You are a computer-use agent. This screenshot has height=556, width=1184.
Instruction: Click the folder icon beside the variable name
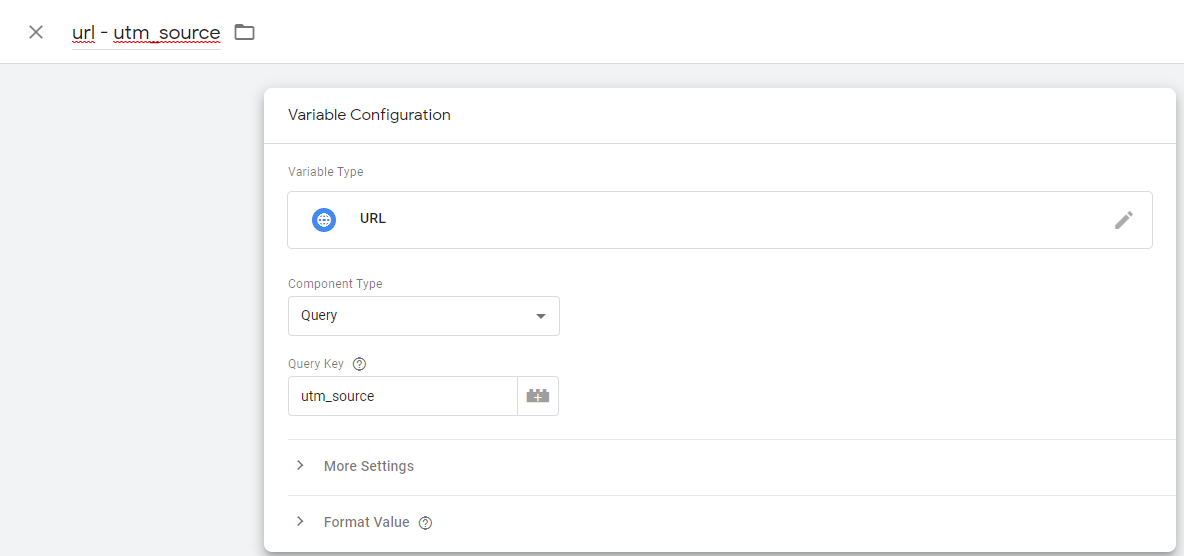coord(244,32)
